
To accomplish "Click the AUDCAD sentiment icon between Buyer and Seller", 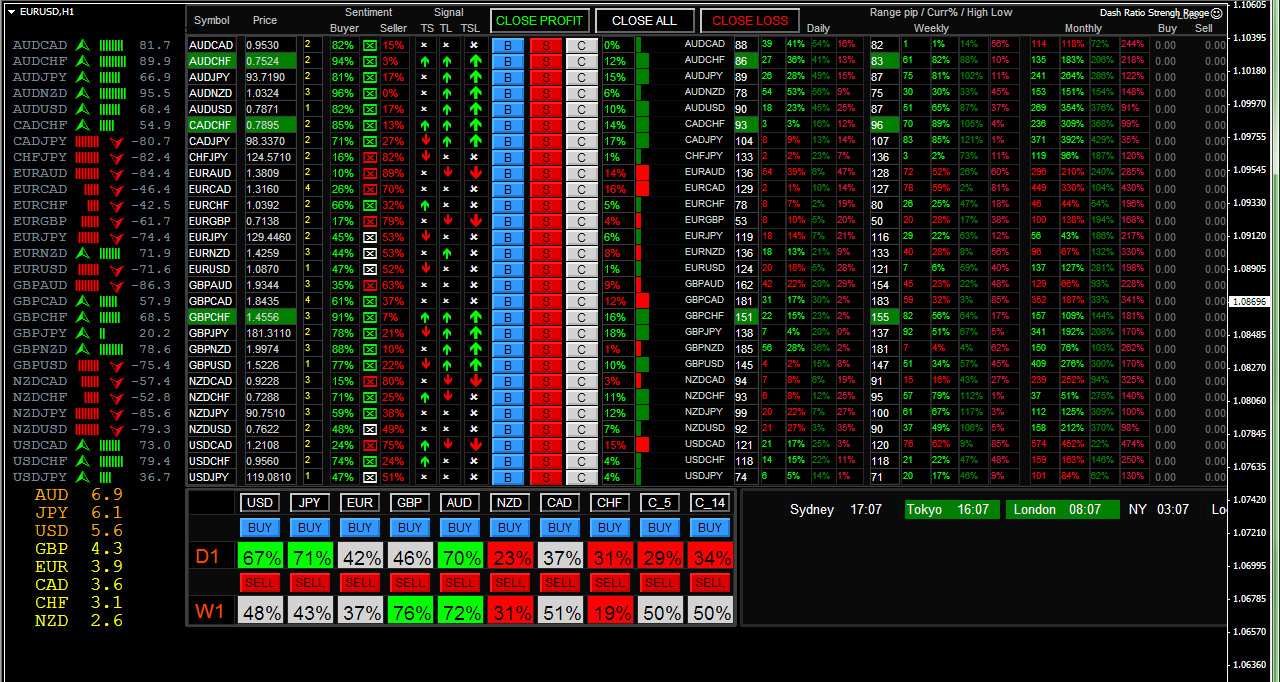I will [370, 46].
